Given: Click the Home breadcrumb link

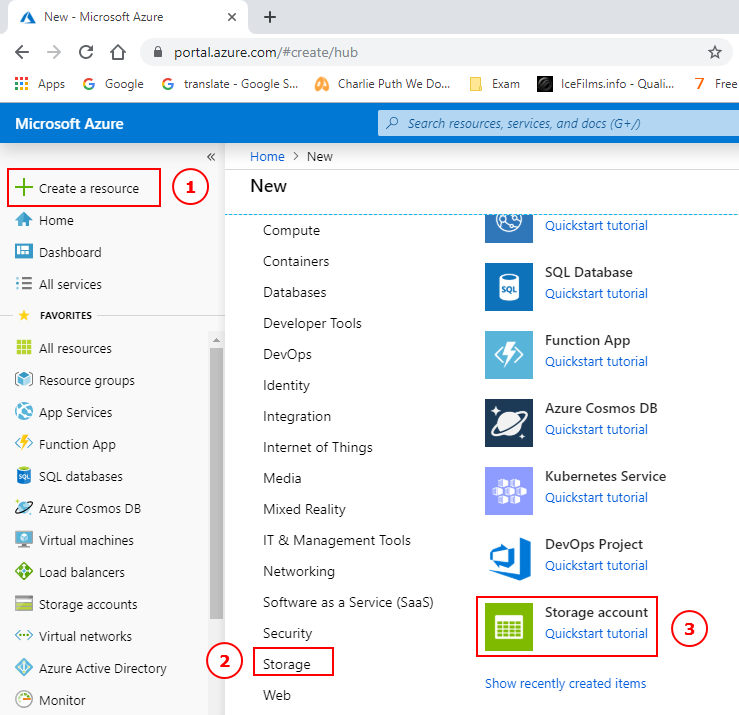Looking at the screenshot, I should click(267, 157).
